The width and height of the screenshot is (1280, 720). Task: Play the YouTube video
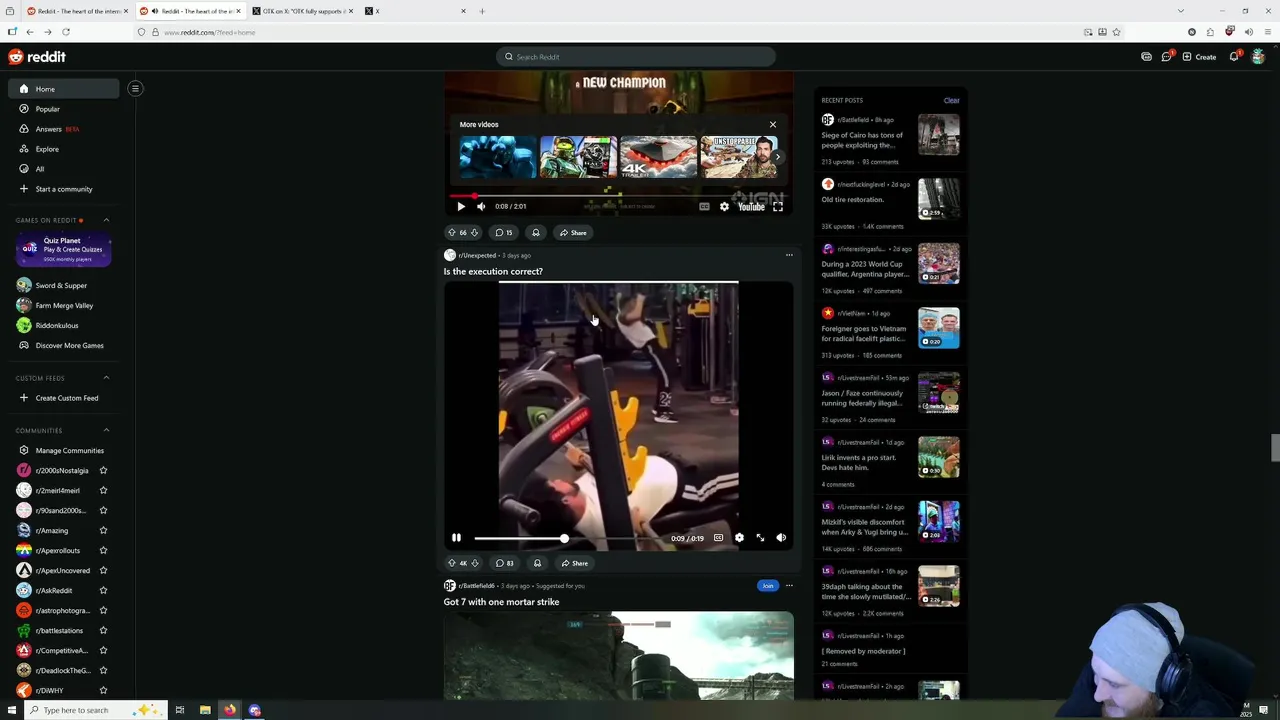click(x=460, y=207)
